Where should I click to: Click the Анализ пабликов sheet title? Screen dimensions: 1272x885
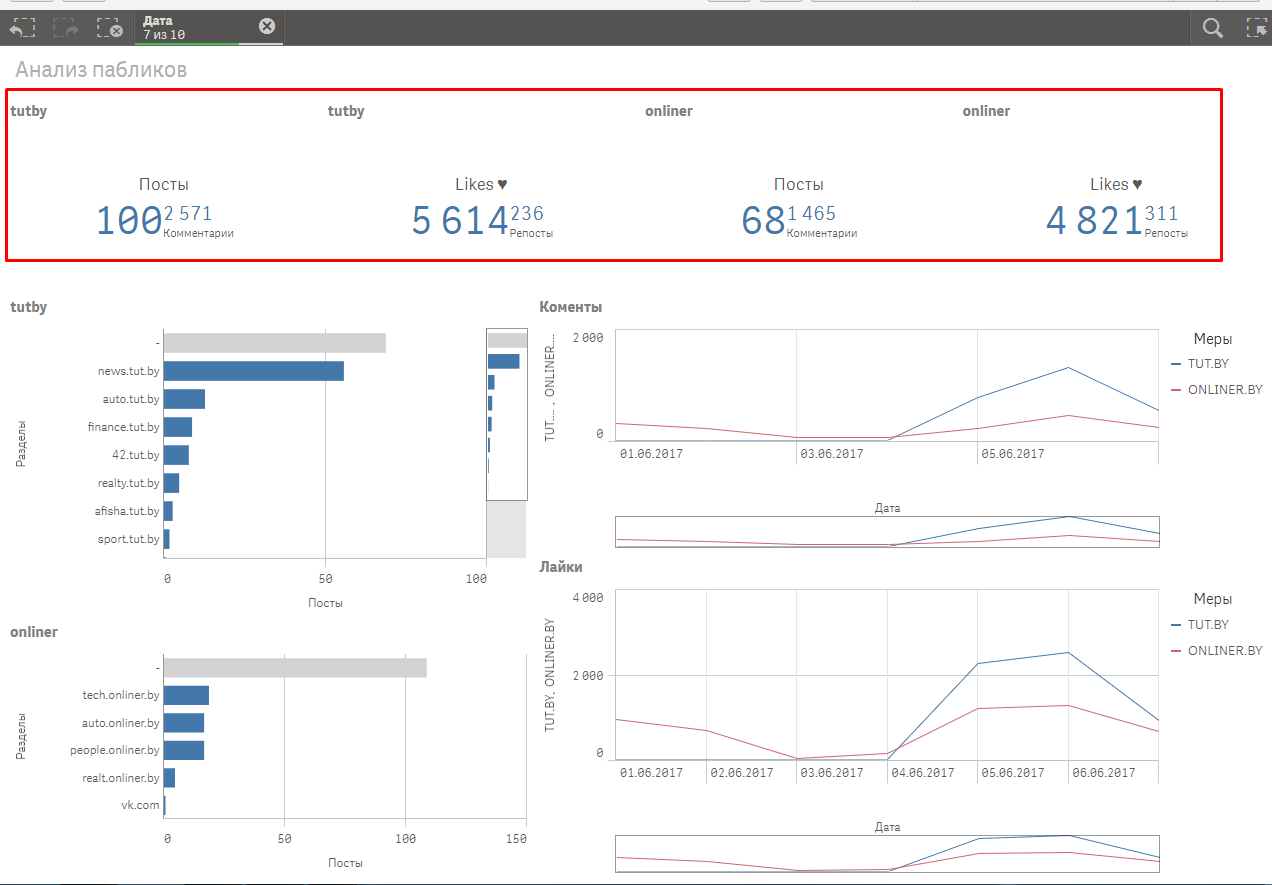click(101, 70)
